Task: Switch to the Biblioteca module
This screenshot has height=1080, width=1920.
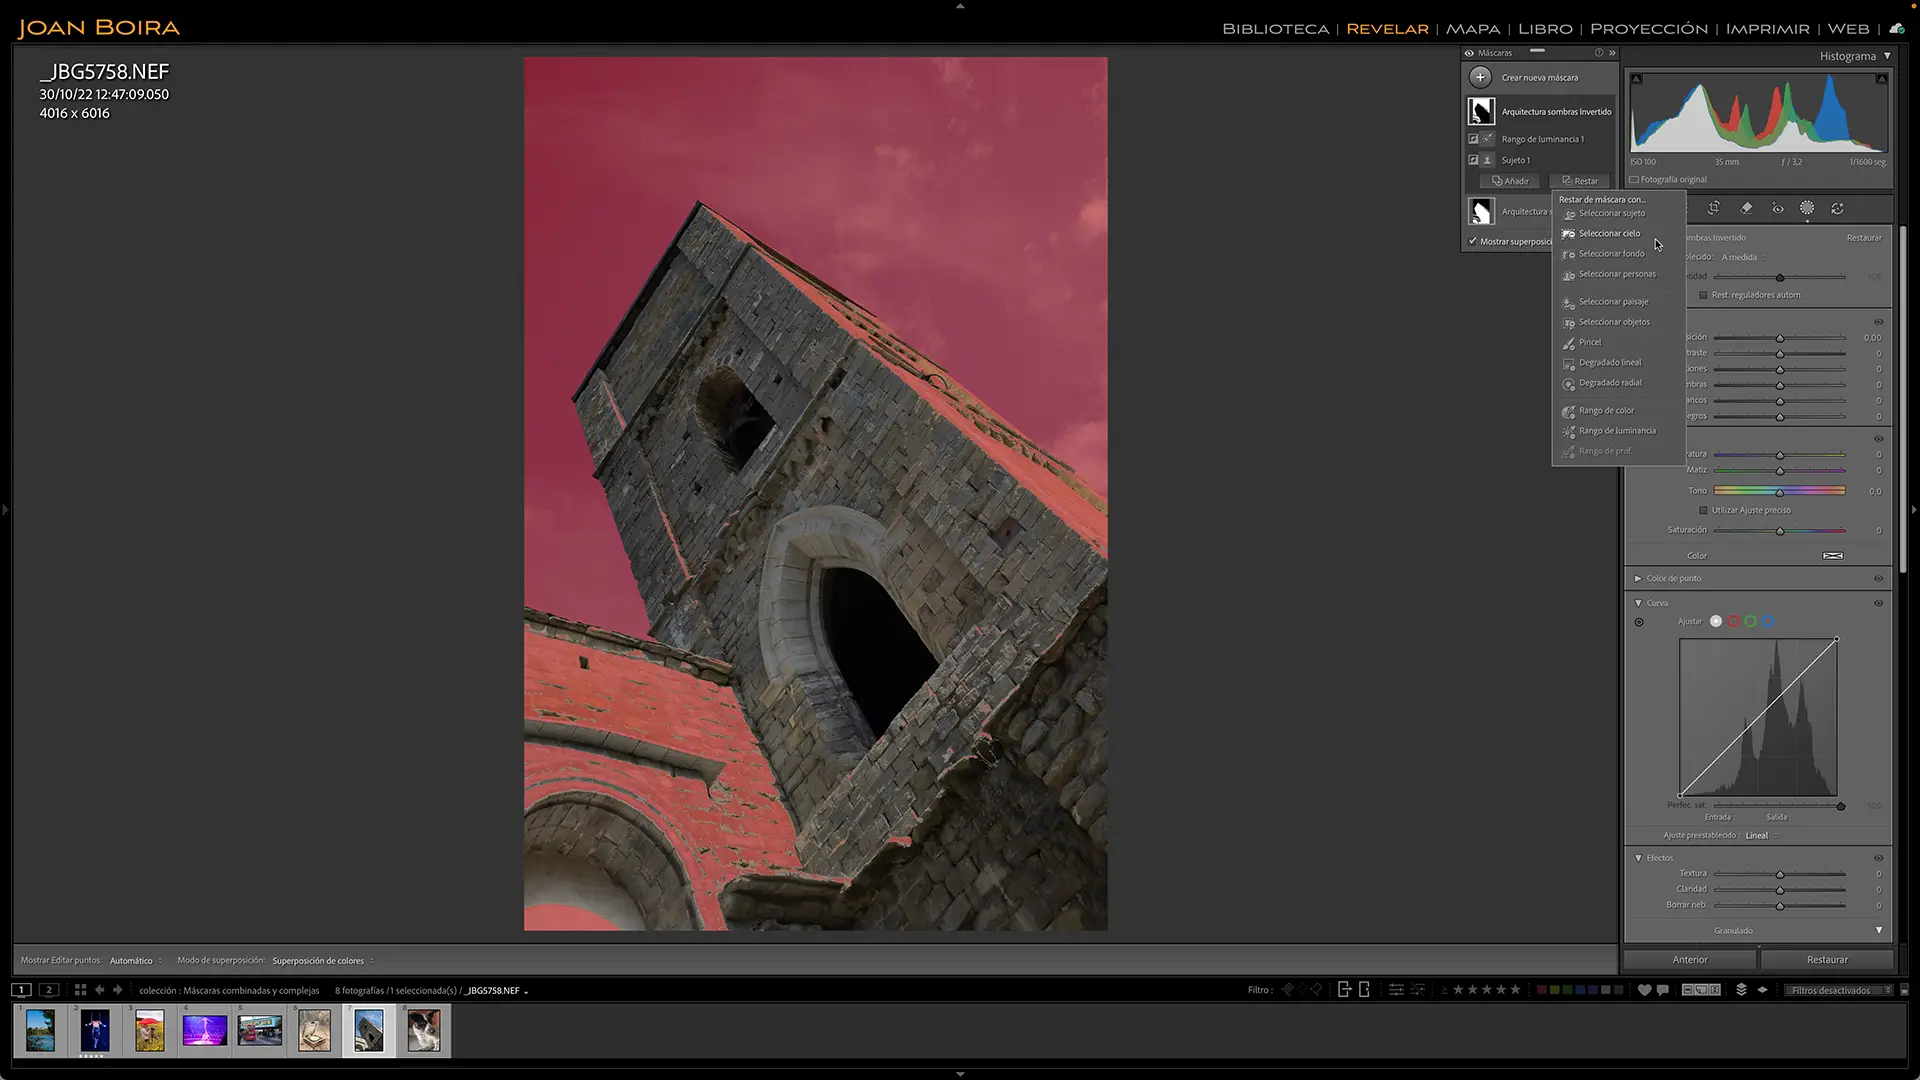Action: 1275,29
